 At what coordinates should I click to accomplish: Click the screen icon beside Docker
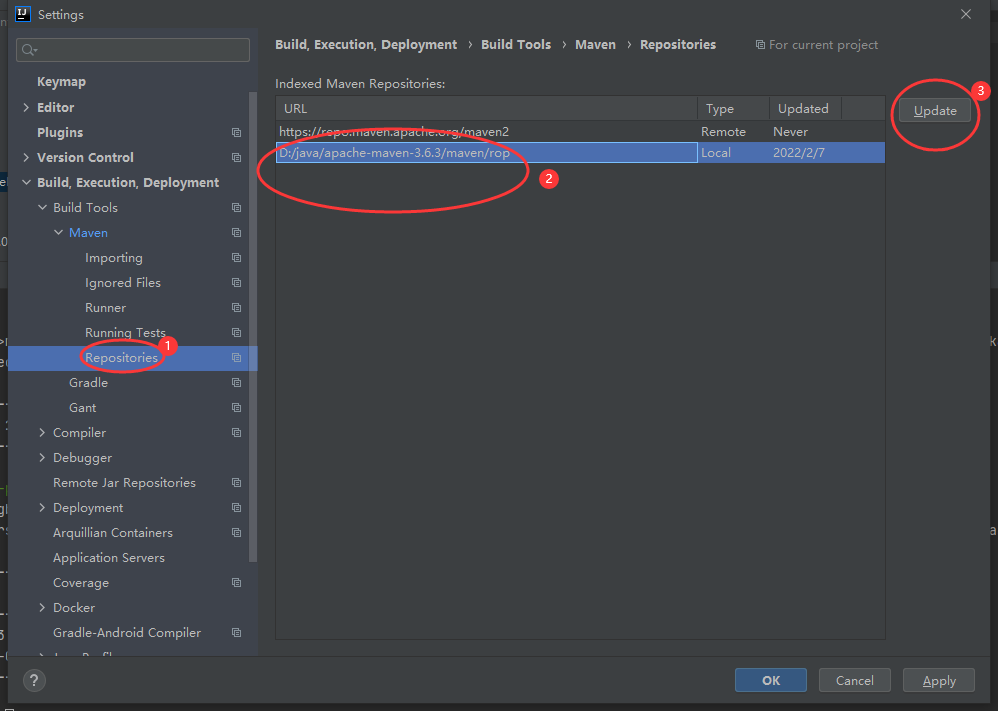click(236, 607)
